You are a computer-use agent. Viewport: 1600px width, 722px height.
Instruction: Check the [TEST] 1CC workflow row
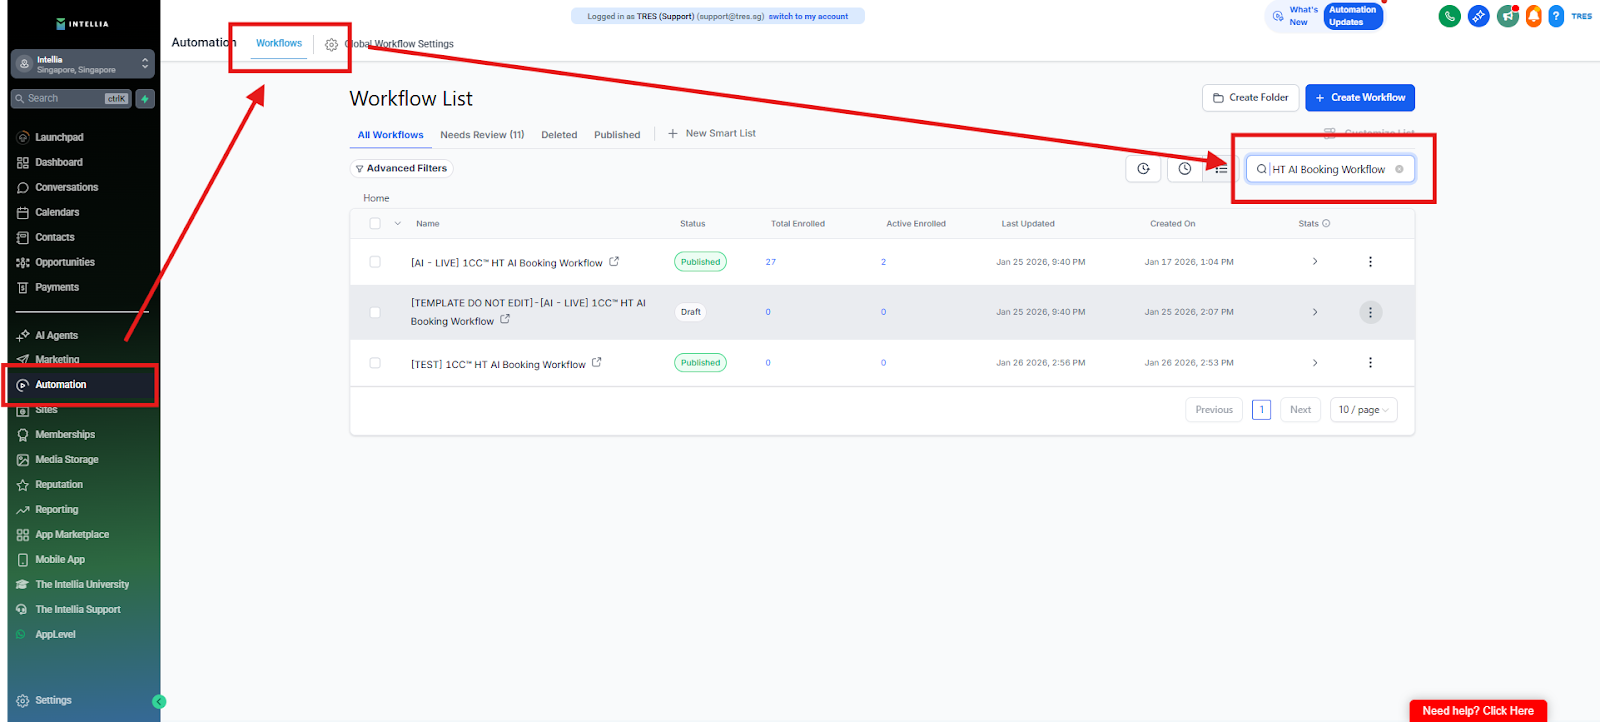point(375,363)
